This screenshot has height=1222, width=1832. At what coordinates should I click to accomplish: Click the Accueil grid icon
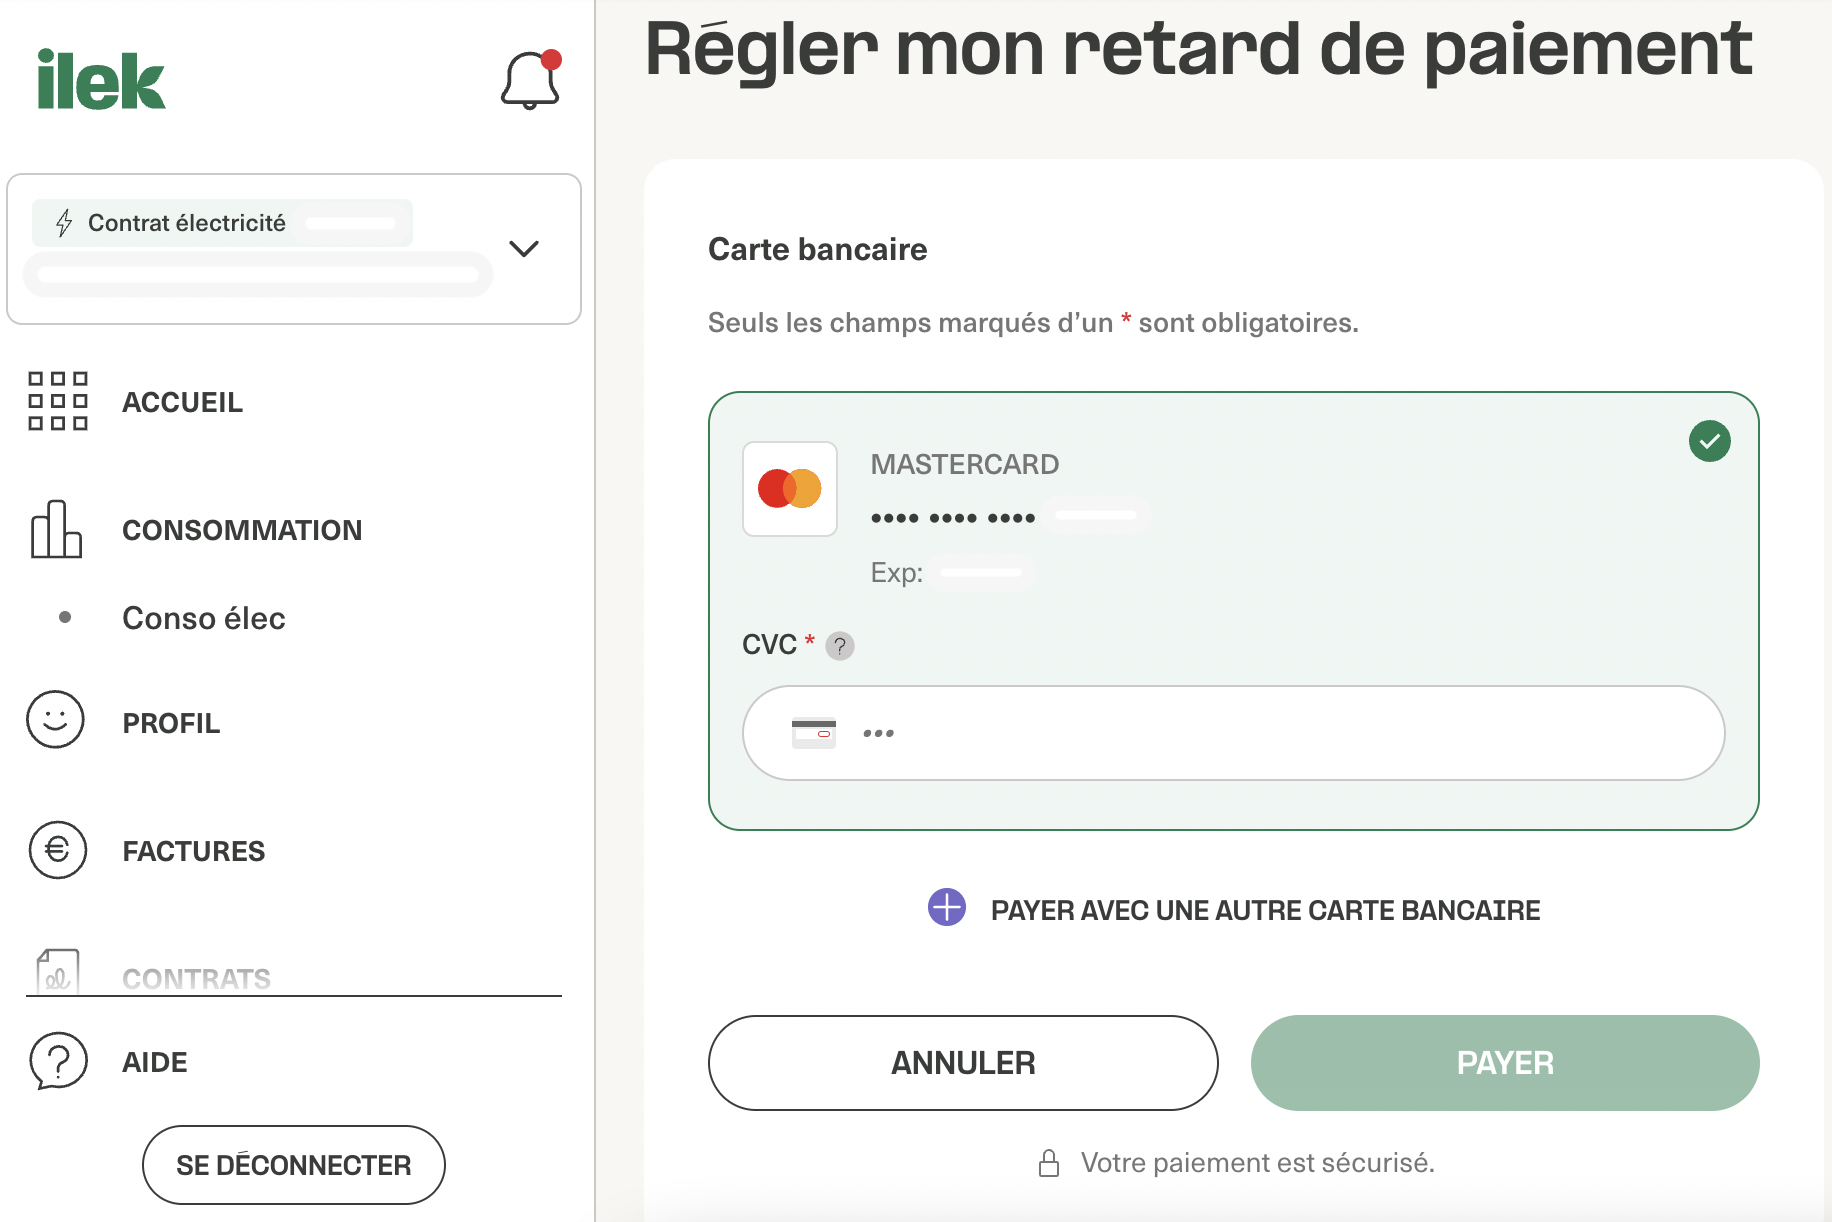58,401
